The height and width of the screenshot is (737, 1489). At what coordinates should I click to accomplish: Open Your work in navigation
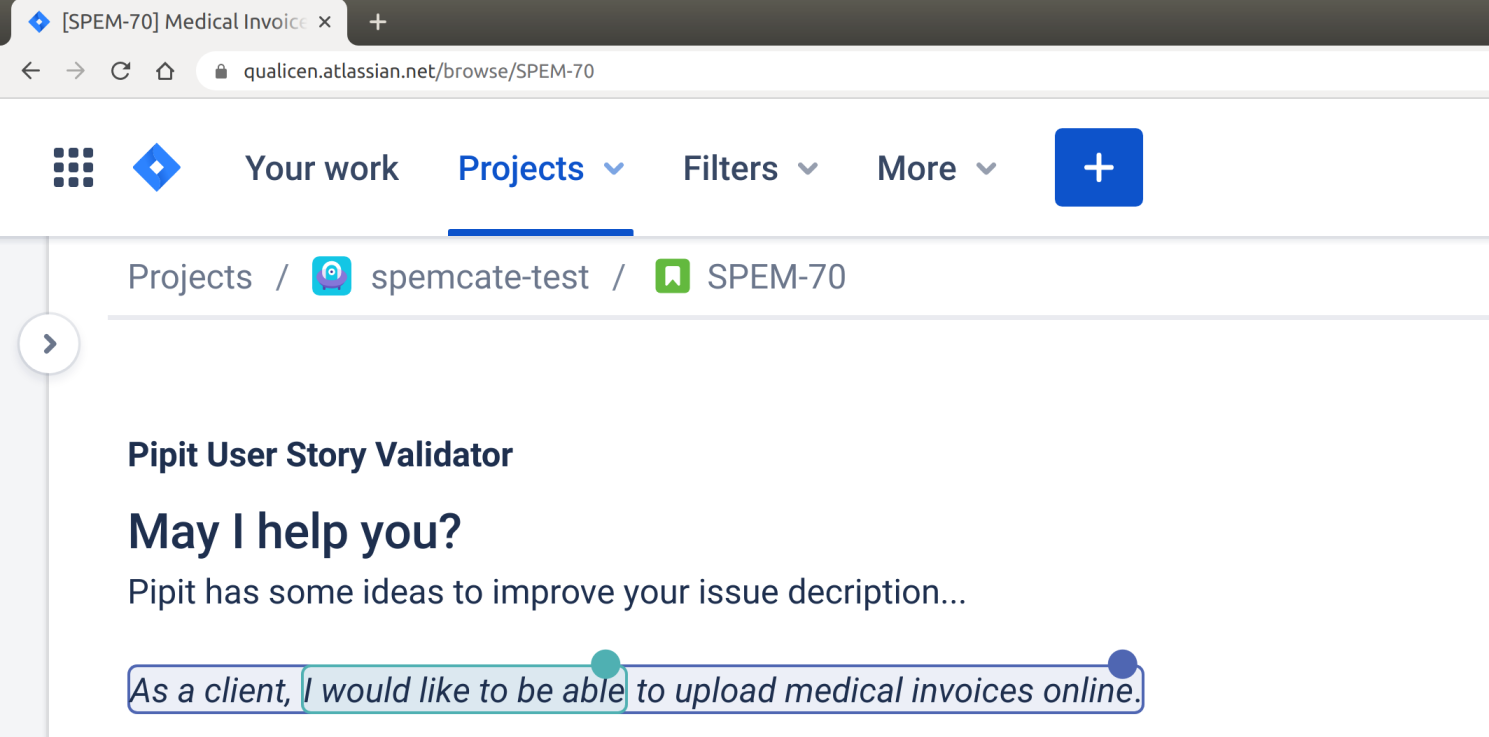click(x=322, y=168)
